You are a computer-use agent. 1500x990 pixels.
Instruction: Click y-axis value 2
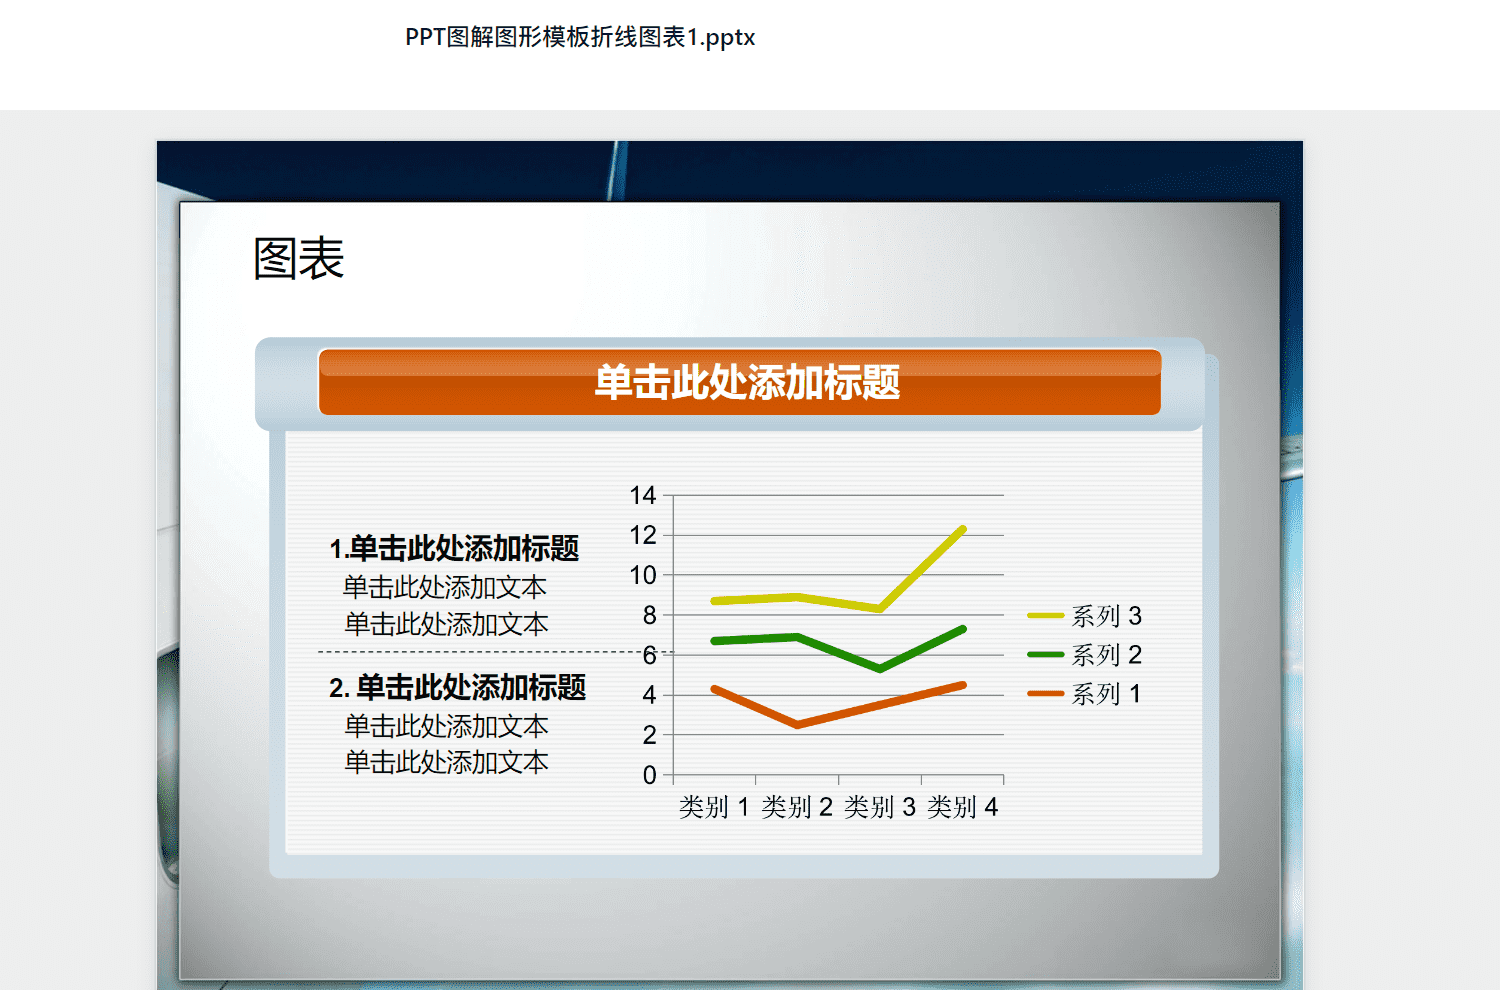click(x=650, y=735)
